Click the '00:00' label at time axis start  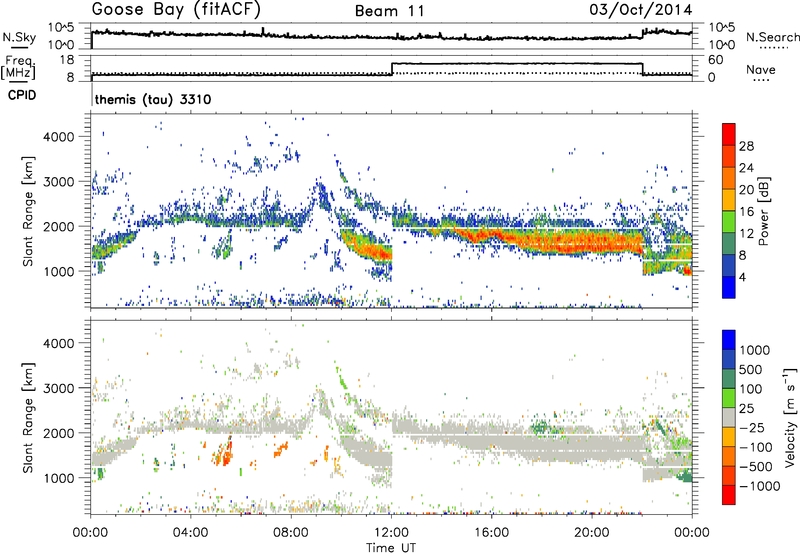click(x=91, y=533)
